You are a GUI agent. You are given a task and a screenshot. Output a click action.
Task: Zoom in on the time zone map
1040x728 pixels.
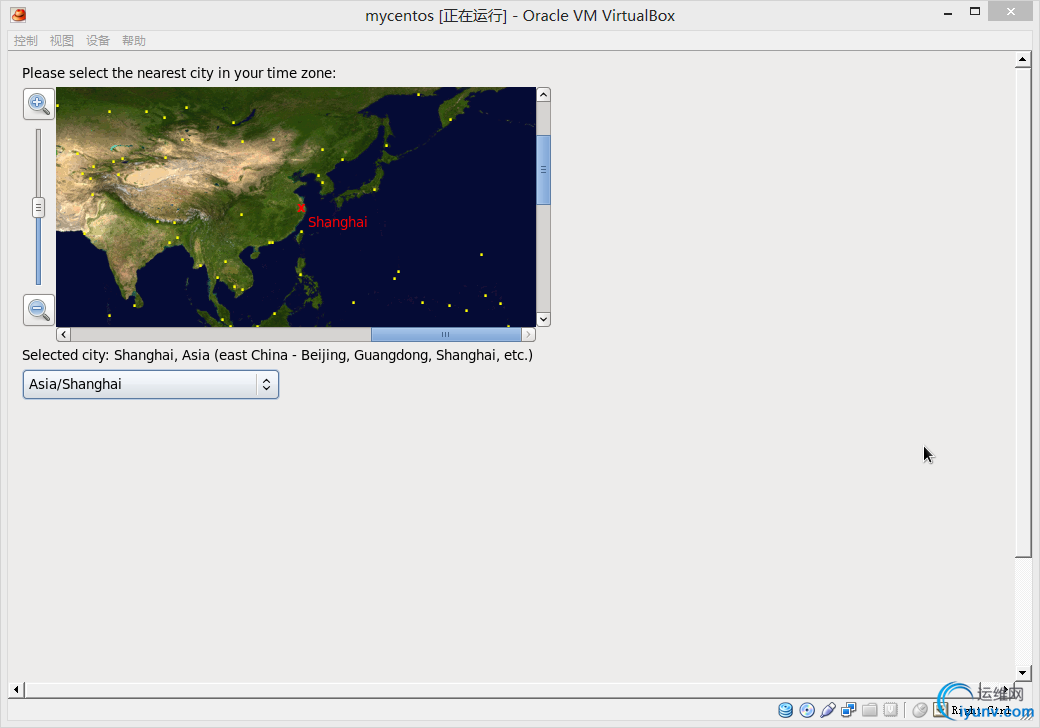38,104
